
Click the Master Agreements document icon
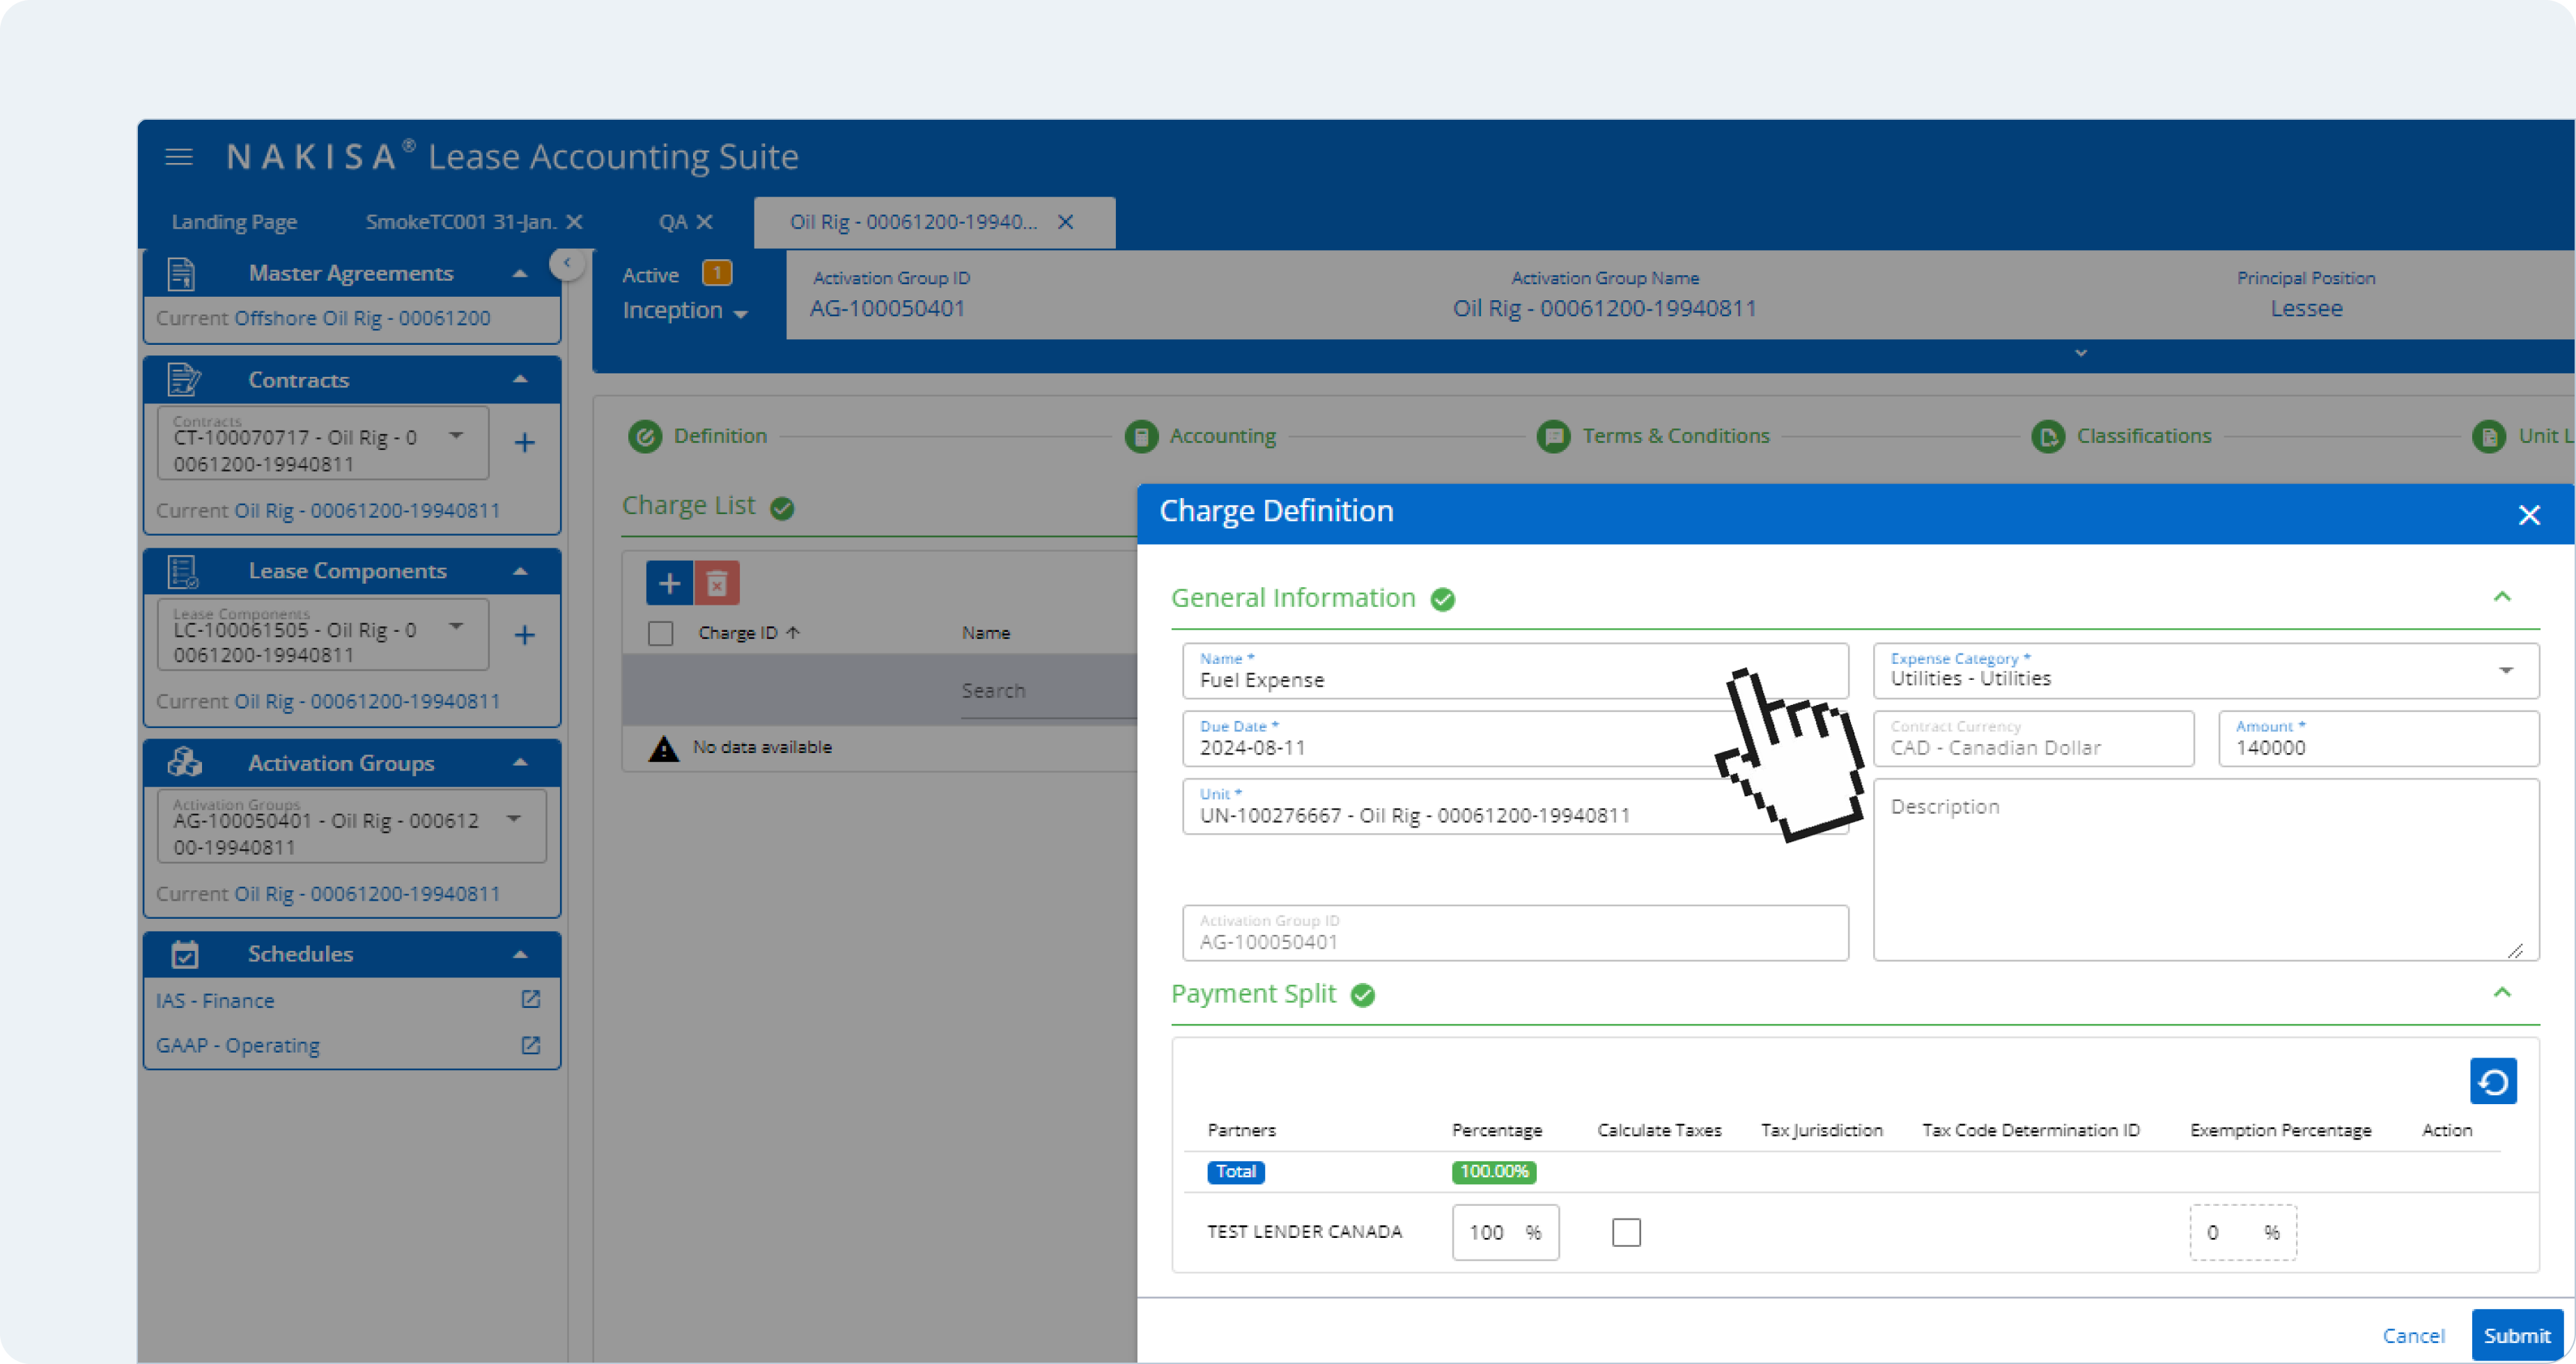181,274
